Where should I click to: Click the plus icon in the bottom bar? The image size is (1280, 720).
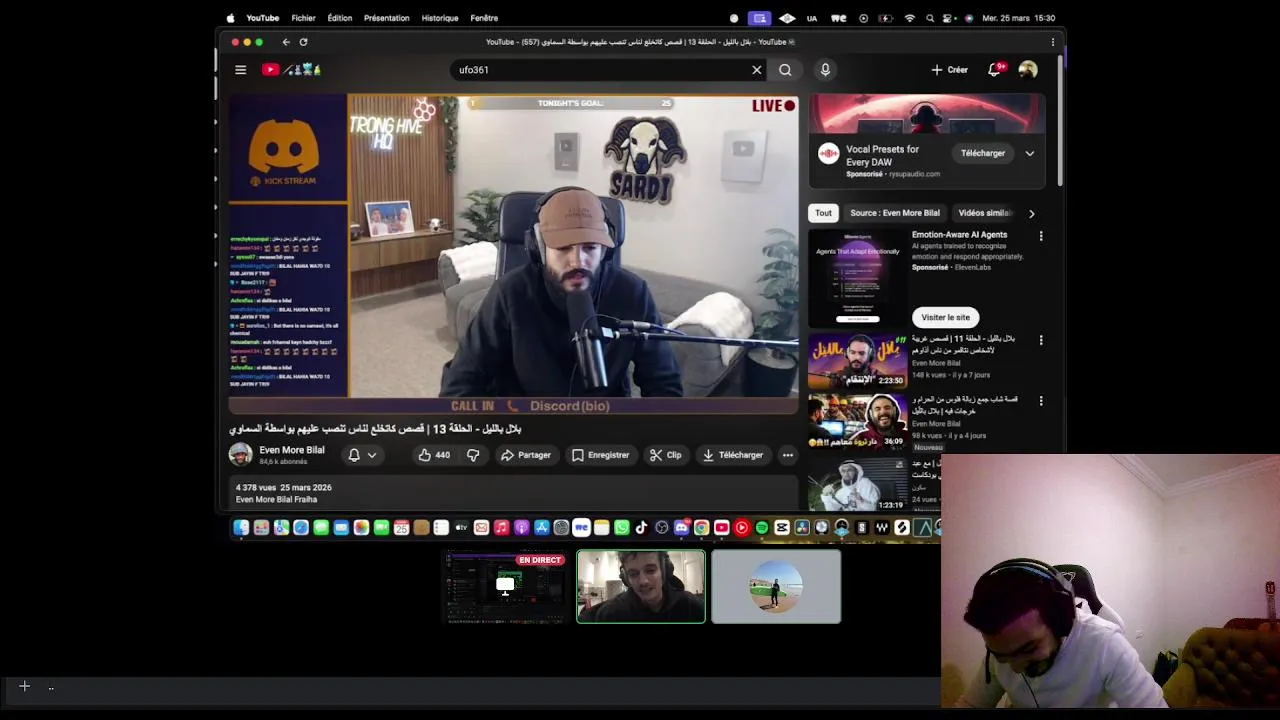25,686
